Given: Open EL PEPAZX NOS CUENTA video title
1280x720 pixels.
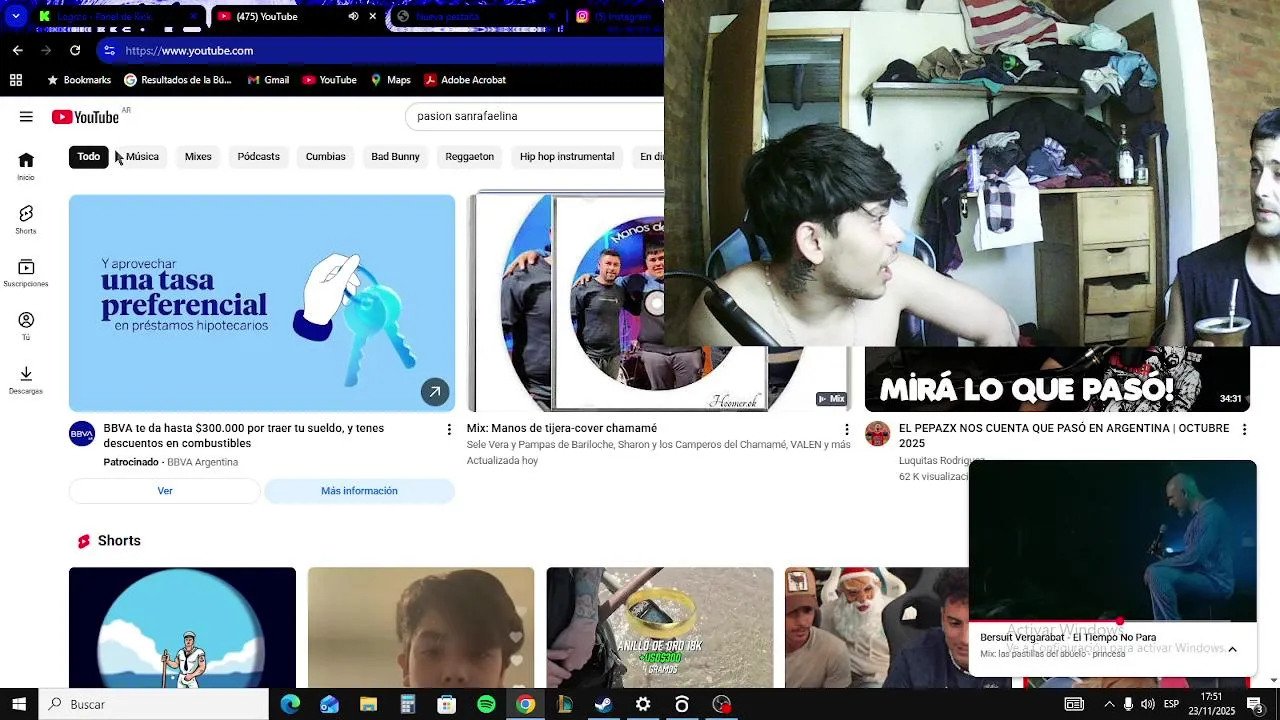Looking at the screenshot, I should point(1064,436).
